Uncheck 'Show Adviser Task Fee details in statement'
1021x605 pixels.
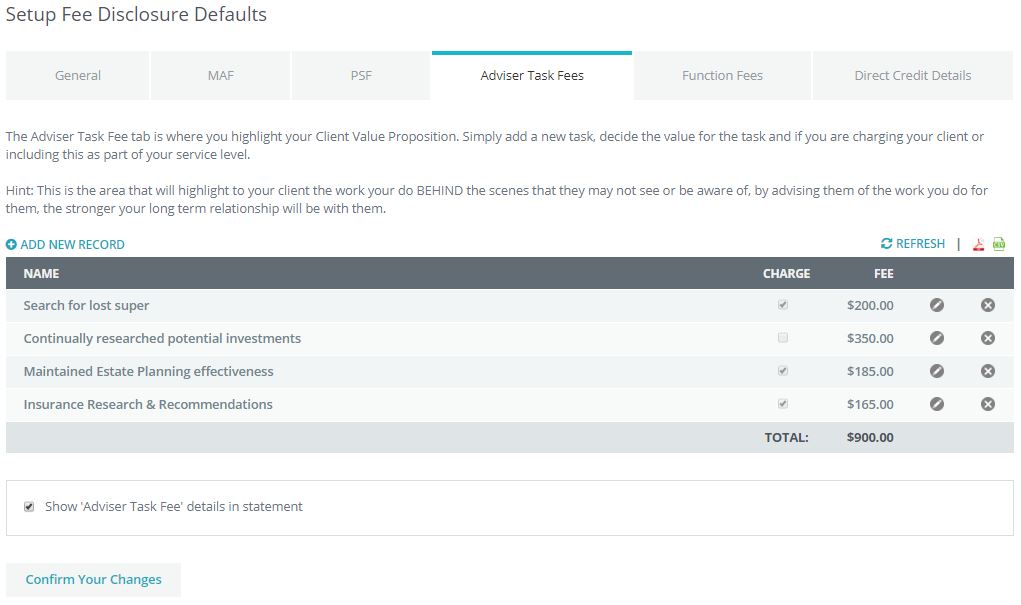click(x=29, y=507)
